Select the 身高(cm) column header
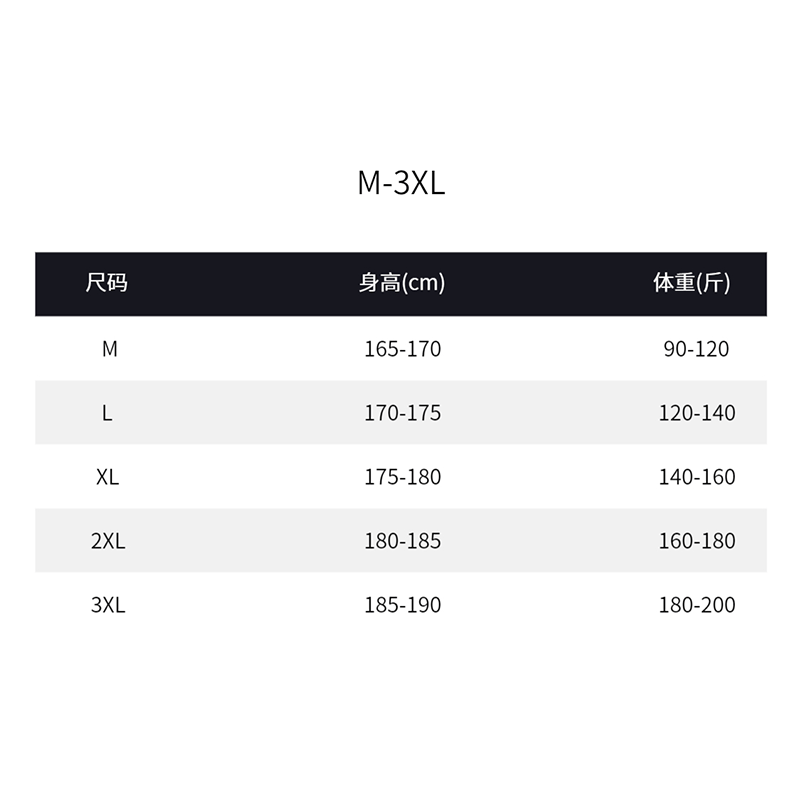800x800 pixels. click(x=402, y=283)
